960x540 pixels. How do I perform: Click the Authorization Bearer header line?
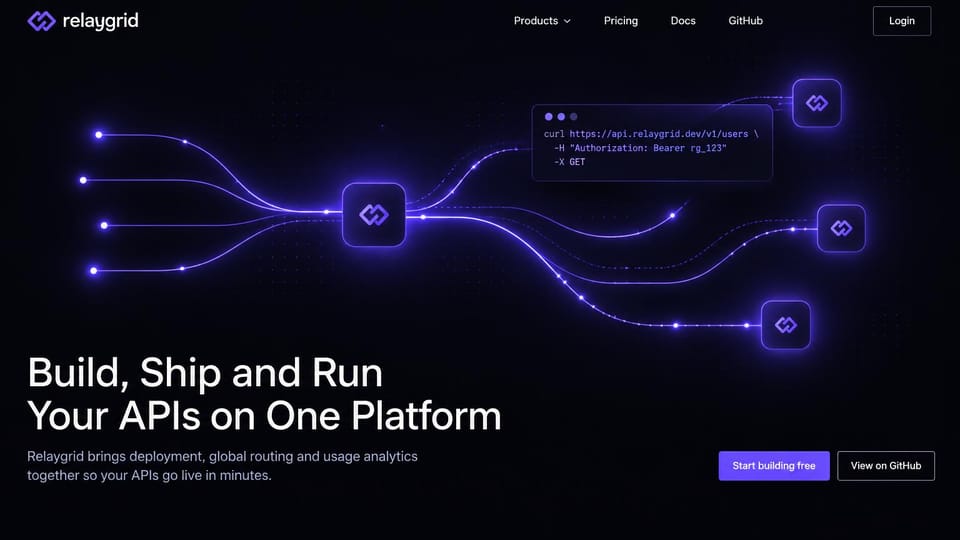[x=640, y=148]
